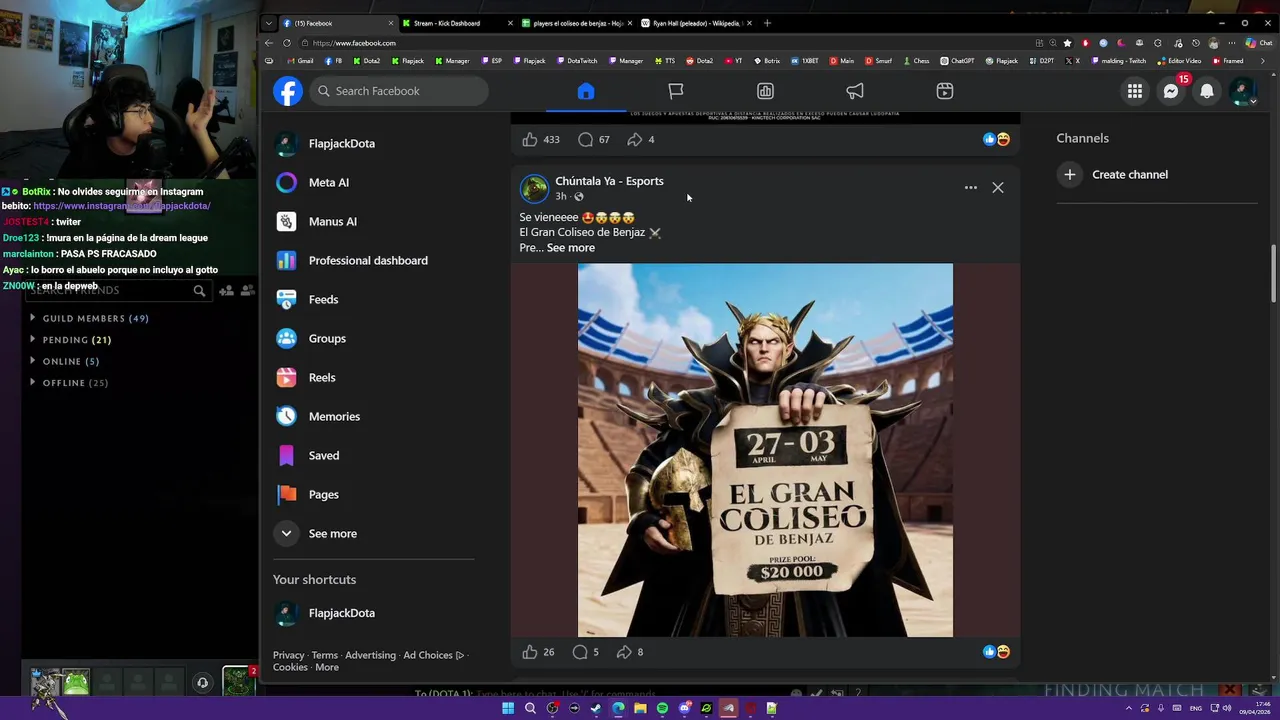This screenshot has height=720, width=1280.
Task: Hide the Chúntala Ya post with X
Action: [x=998, y=187]
